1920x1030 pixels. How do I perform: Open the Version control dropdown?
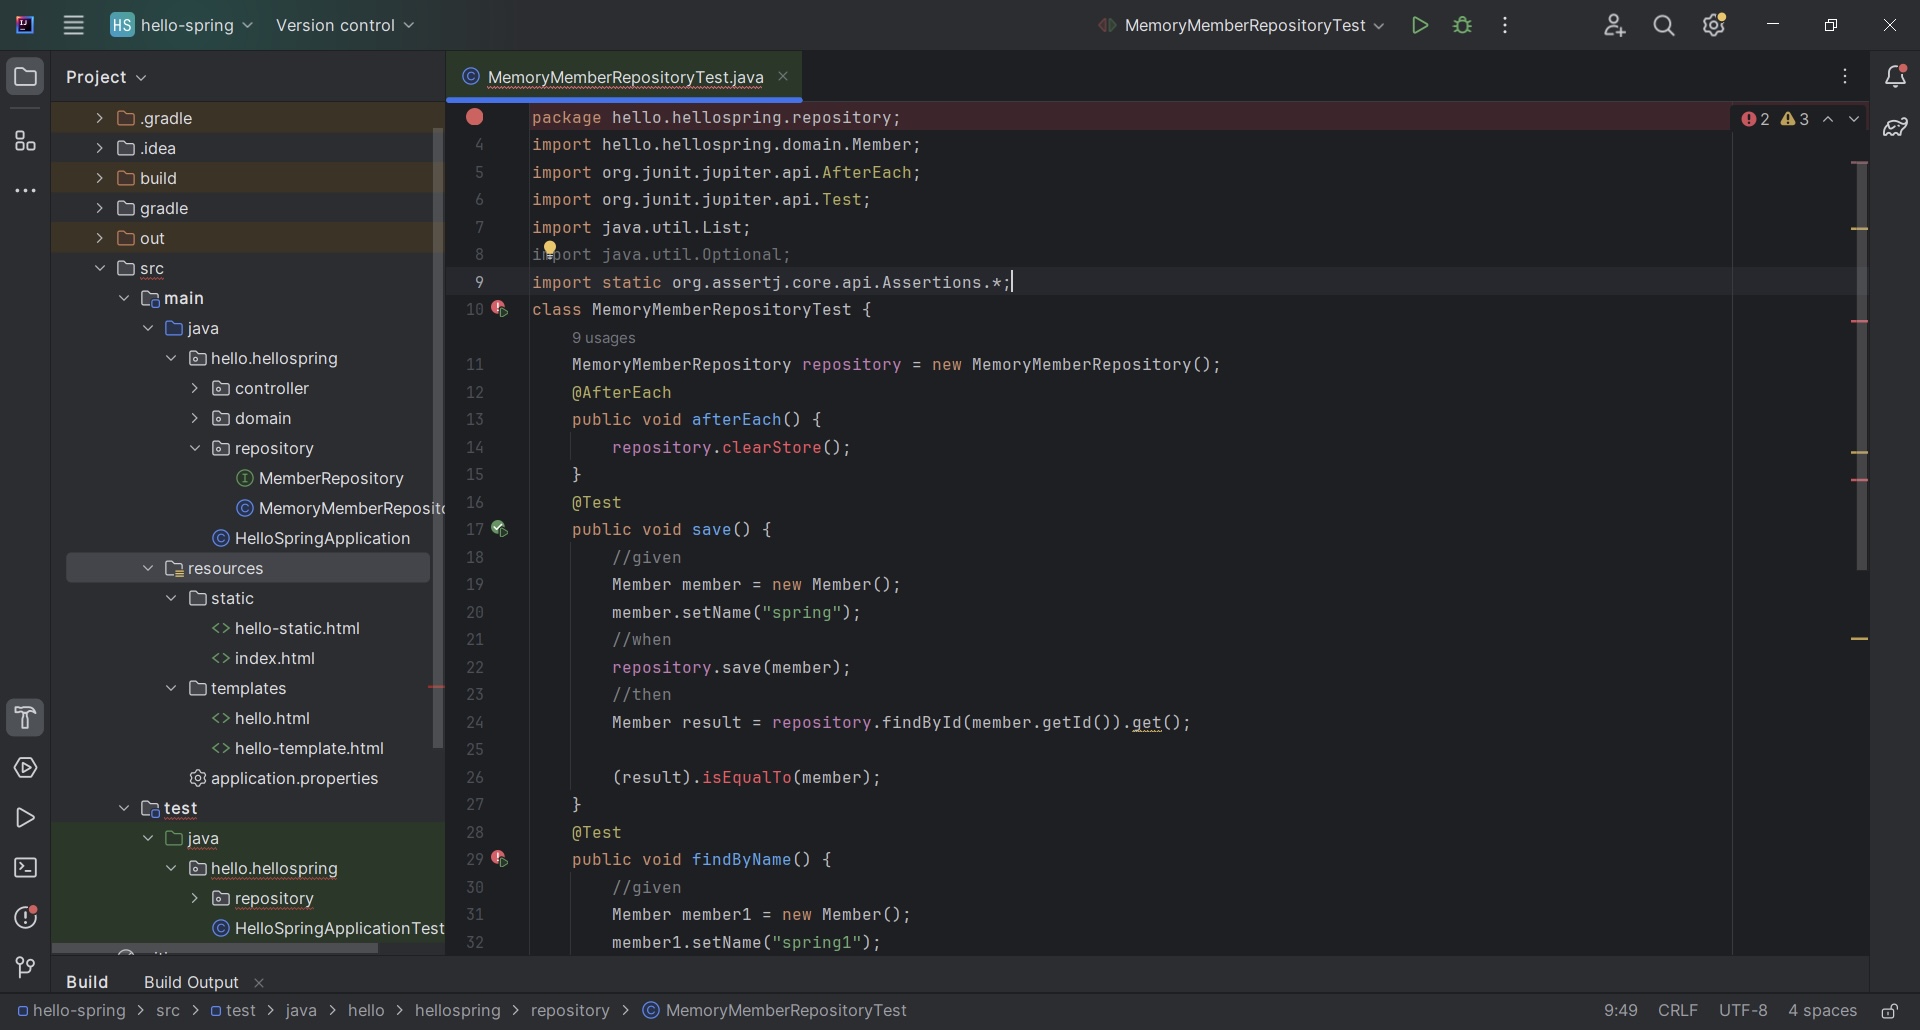click(345, 26)
